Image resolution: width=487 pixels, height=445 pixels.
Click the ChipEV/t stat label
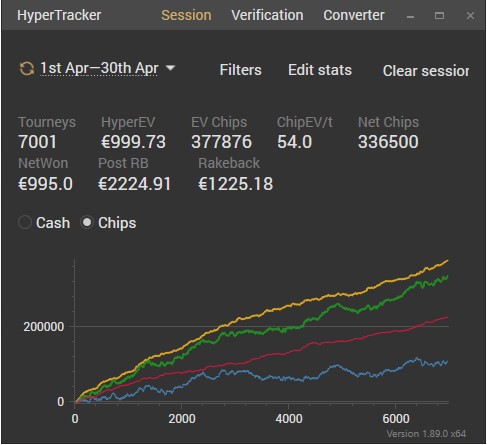pos(305,122)
